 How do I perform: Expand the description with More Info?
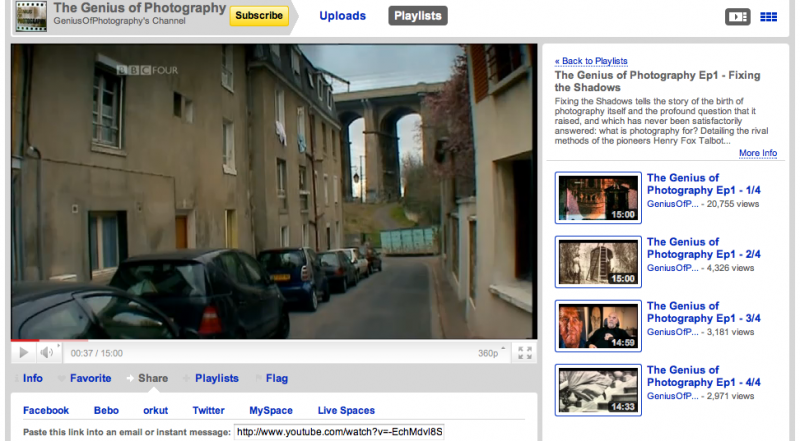click(758, 153)
